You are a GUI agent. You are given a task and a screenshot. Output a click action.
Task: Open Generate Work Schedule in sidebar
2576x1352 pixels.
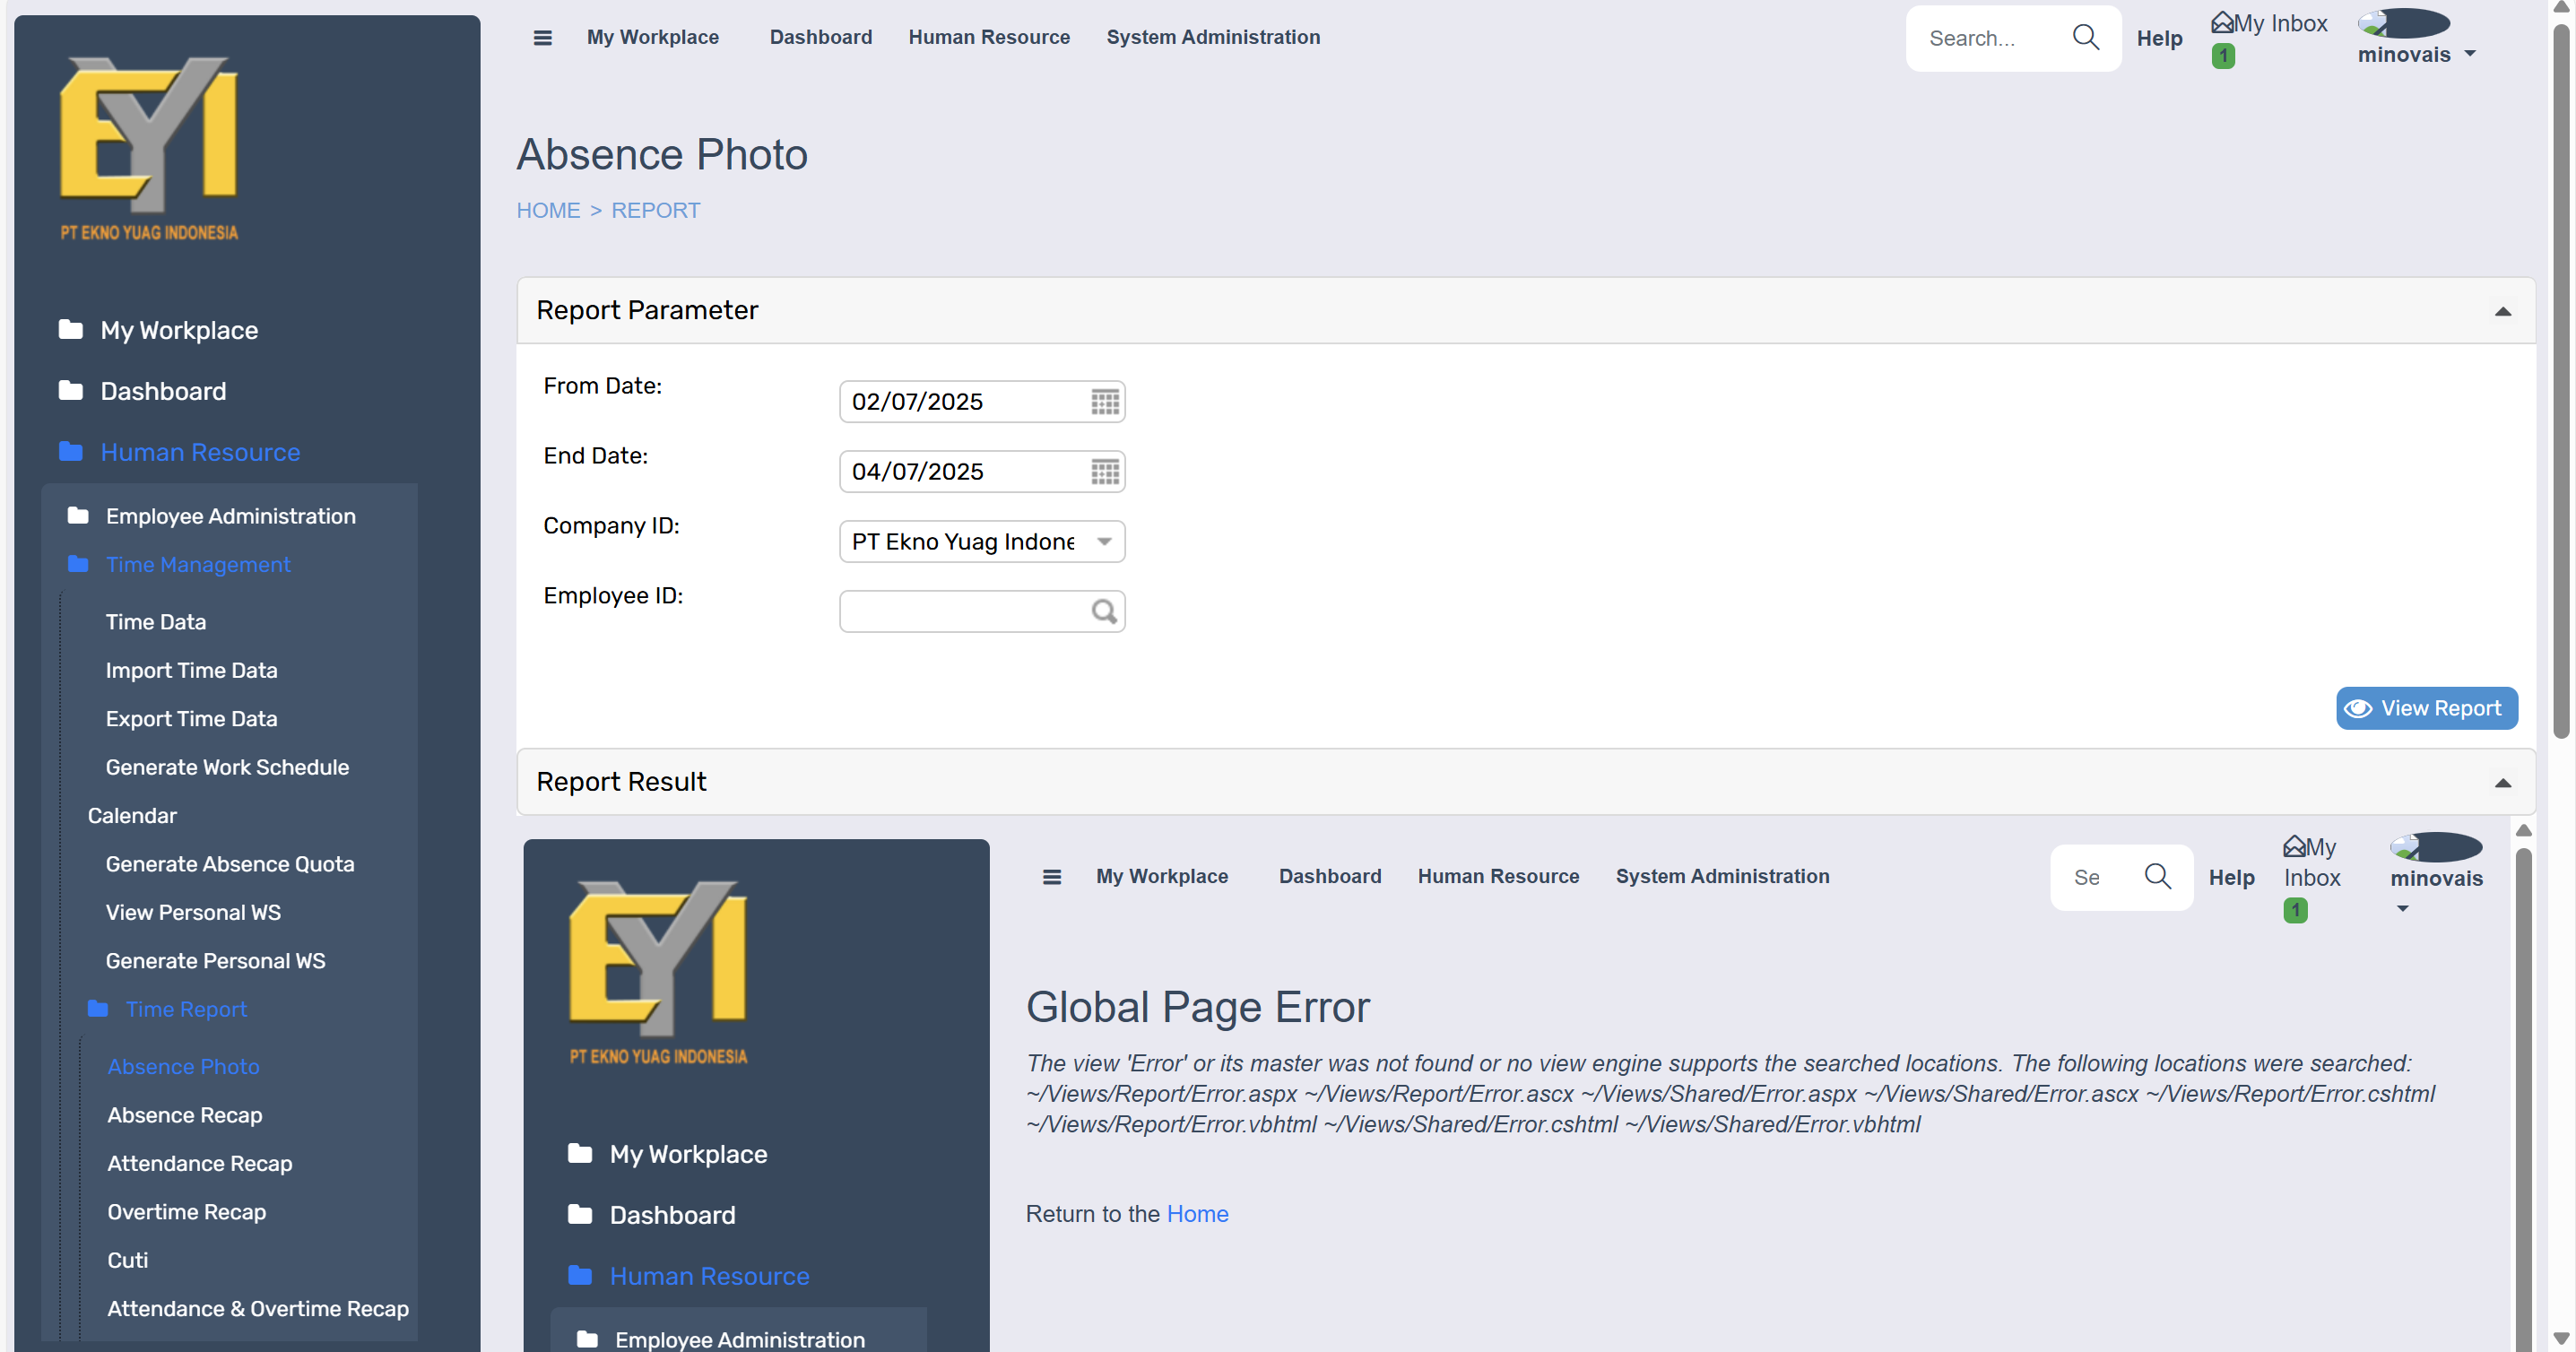pyautogui.click(x=227, y=767)
